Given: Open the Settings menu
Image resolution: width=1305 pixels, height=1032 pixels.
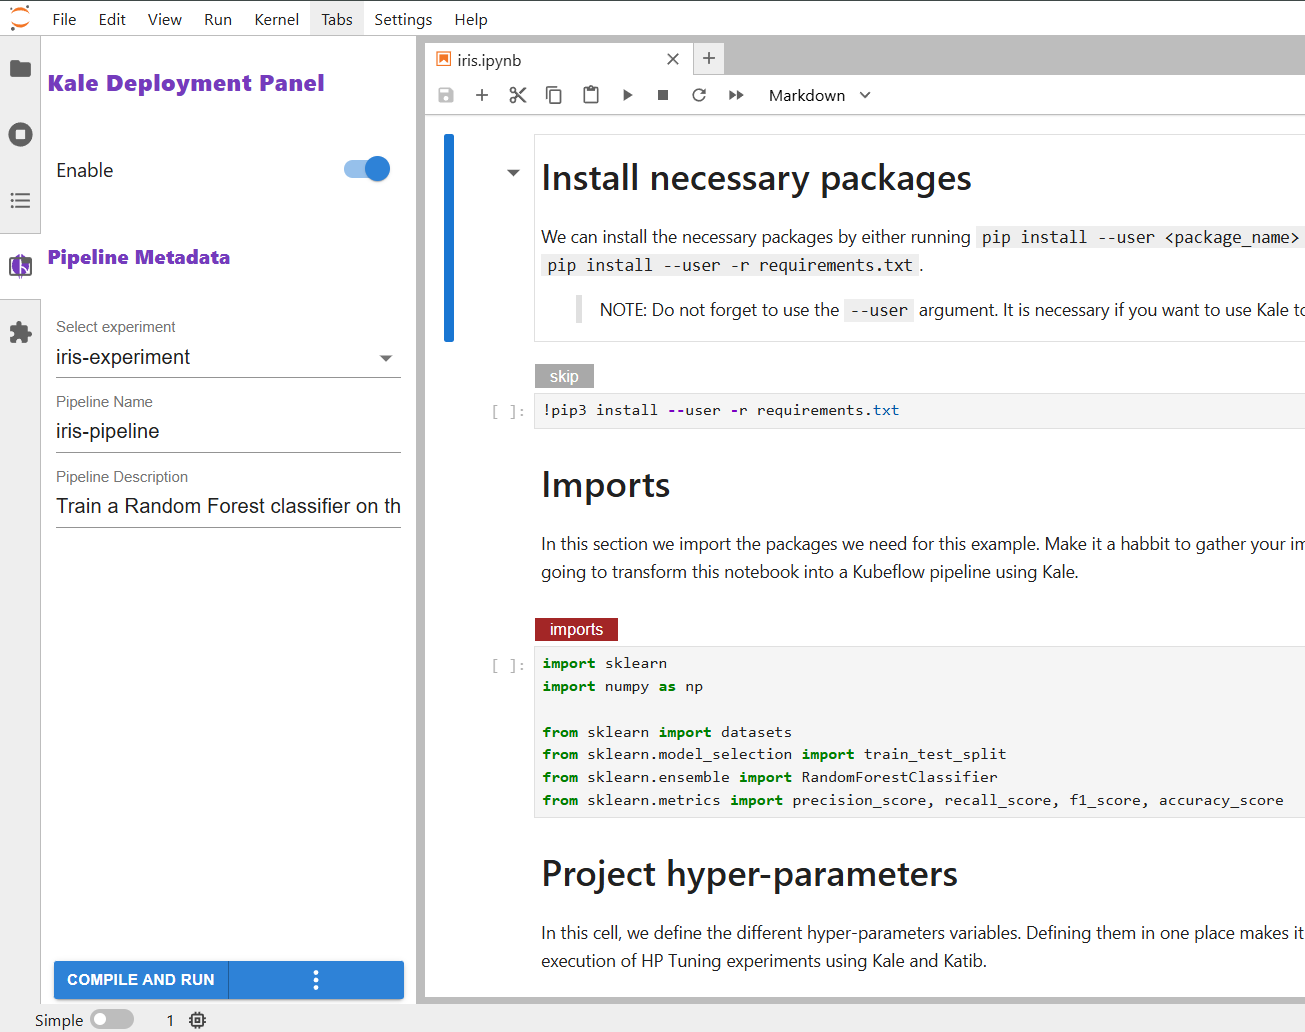Looking at the screenshot, I should point(403,19).
